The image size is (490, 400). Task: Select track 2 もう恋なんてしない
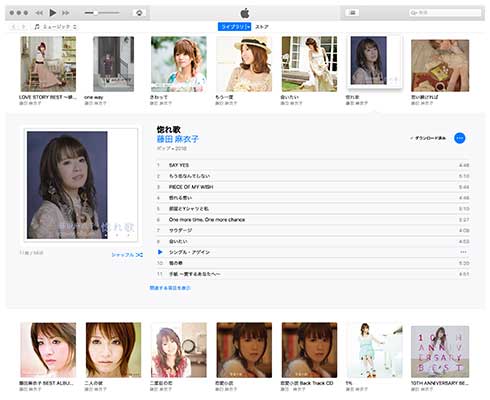point(313,176)
